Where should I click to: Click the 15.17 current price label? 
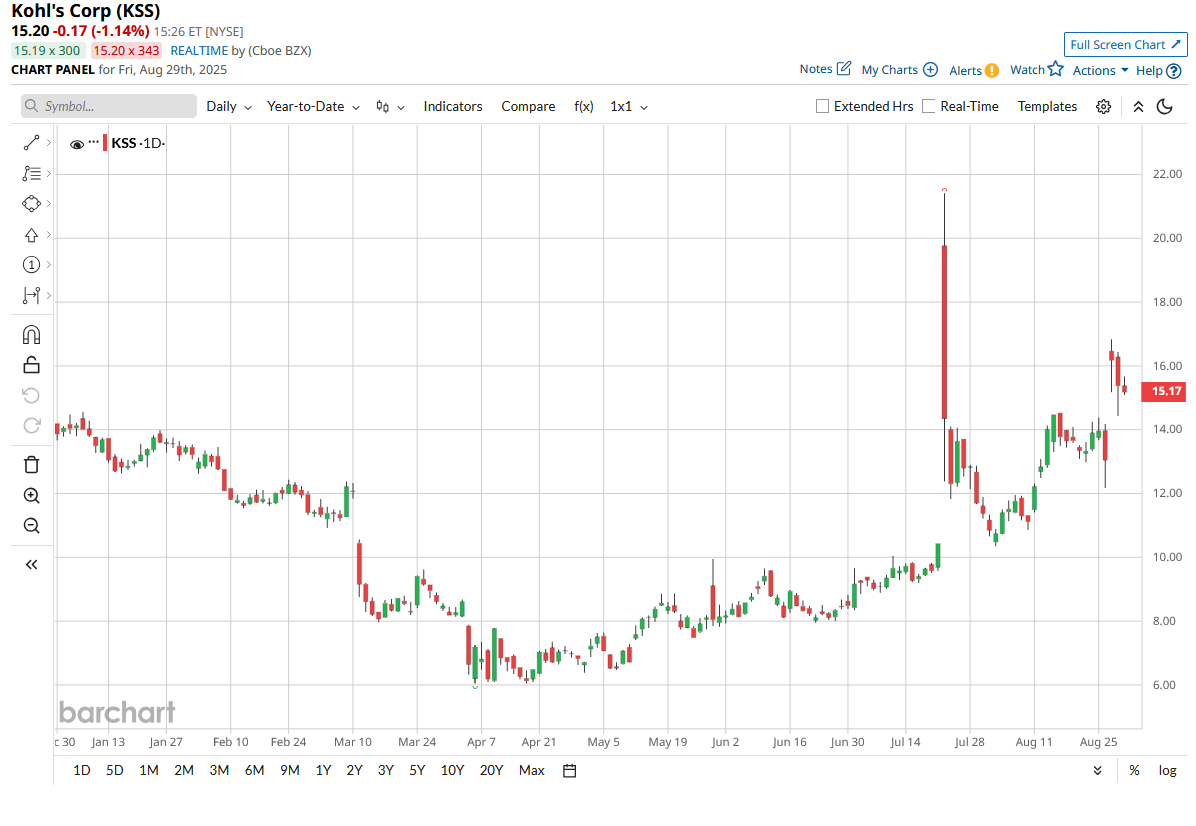pyautogui.click(x=1165, y=391)
